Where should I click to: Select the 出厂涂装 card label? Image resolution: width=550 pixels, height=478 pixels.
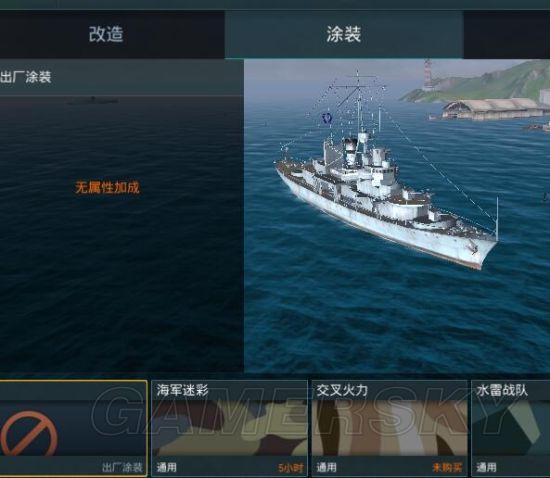[x=122, y=467]
